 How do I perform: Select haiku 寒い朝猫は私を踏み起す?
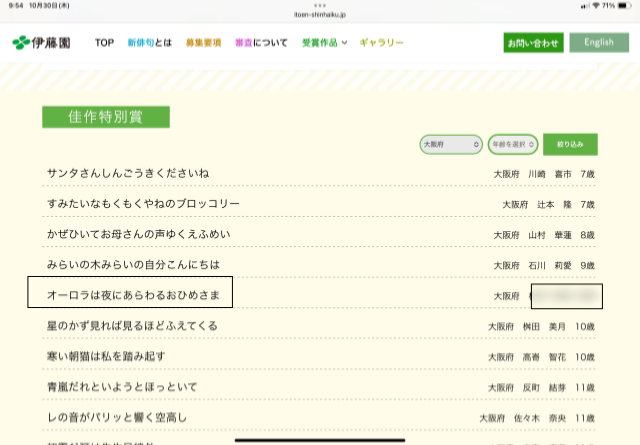[106, 356]
